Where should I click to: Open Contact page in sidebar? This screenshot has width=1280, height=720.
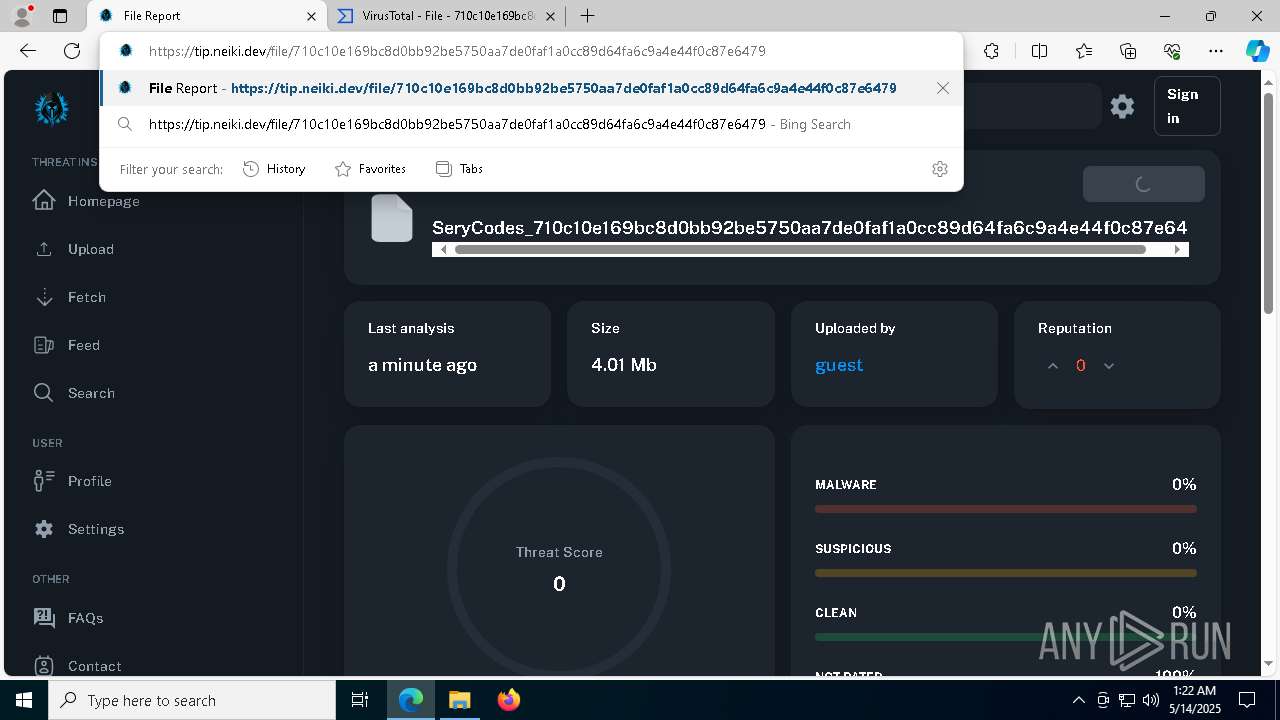click(x=77, y=666)
